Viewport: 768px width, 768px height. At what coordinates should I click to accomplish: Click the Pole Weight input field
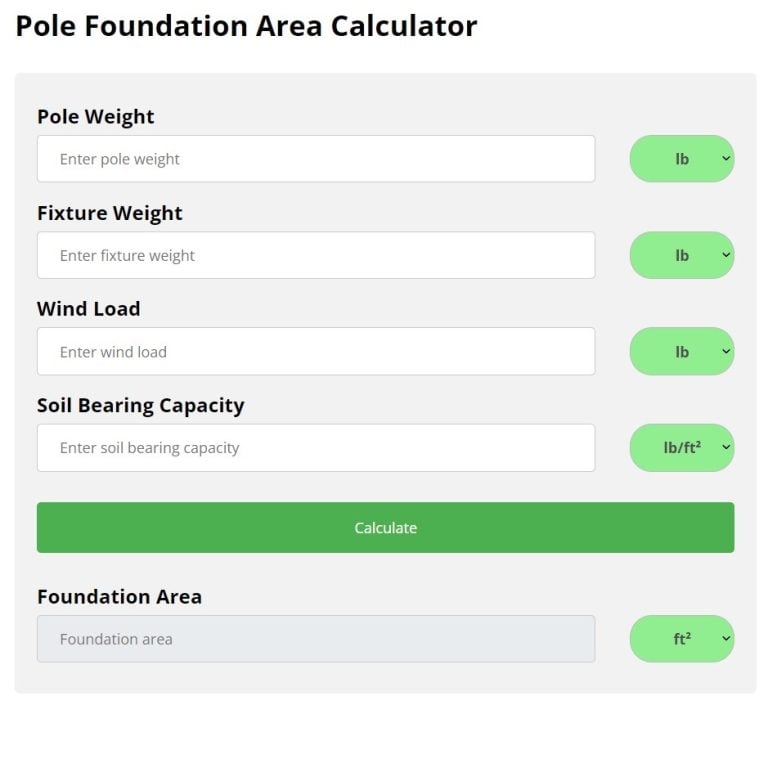tap(315, 159)
